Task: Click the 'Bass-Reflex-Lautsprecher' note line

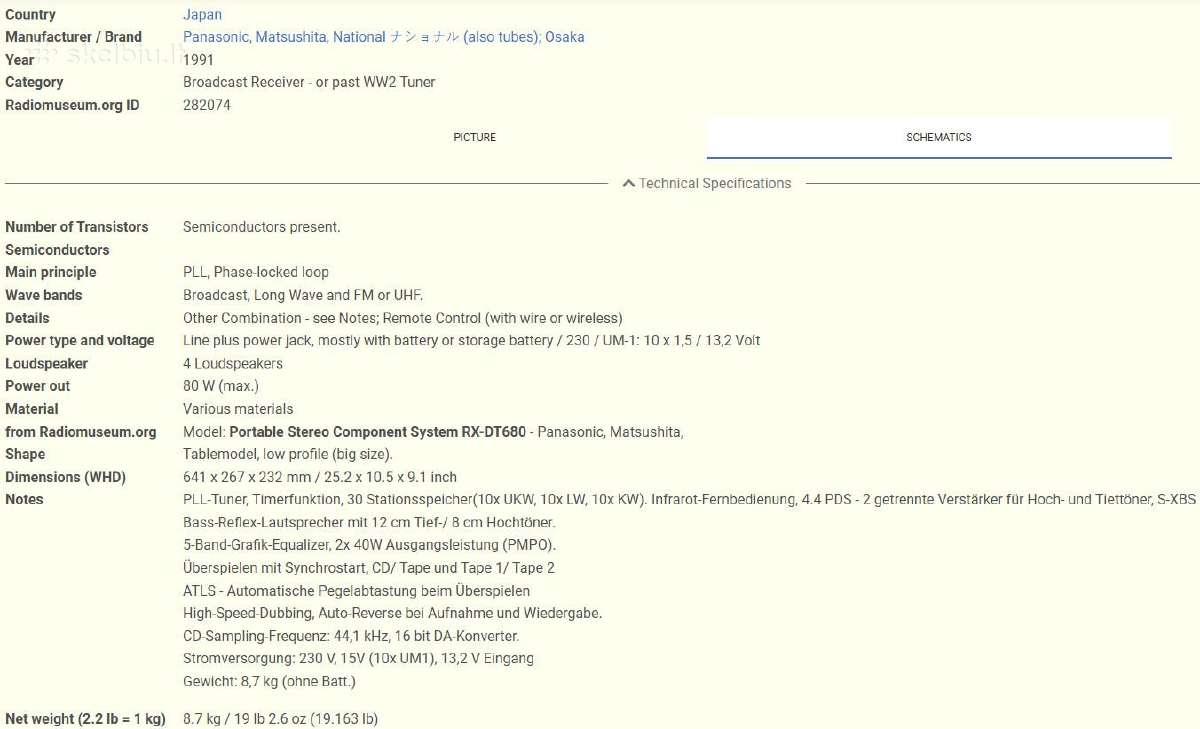Action: tap(369, 522)
